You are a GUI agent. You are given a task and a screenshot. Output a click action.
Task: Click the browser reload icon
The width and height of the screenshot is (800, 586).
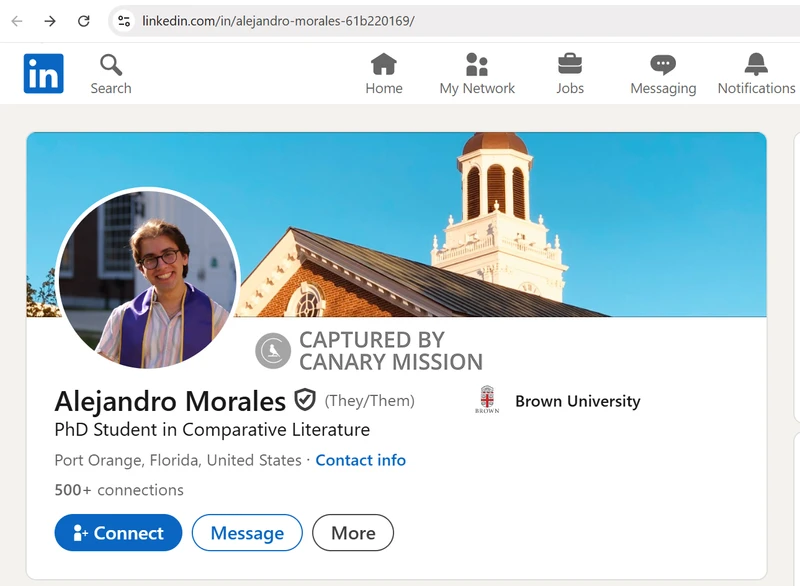[x=84, y=21]
